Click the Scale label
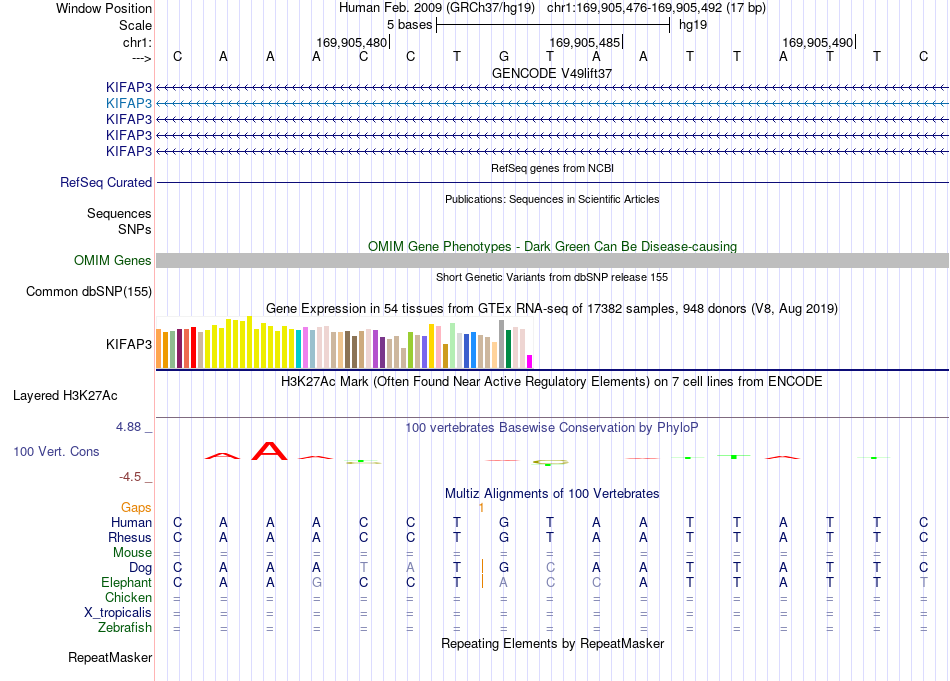 135,25
